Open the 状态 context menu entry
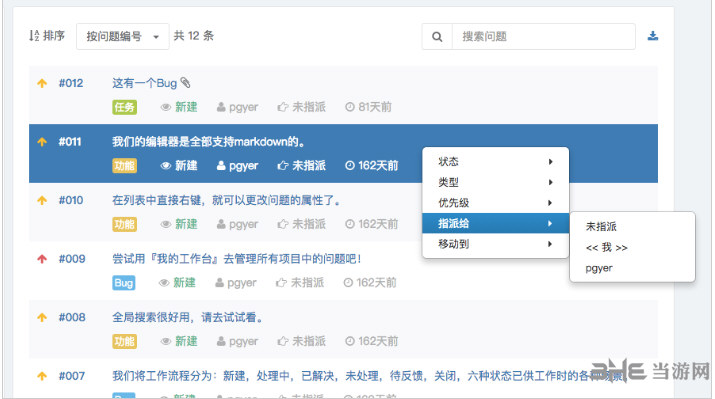The height and width of the screenshot is (399, 715). [496, 161]
